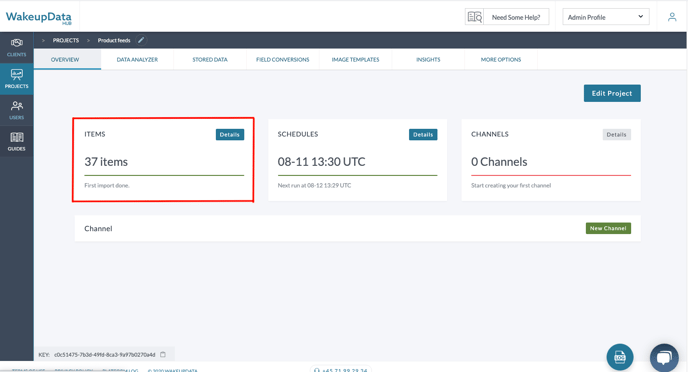This screenshot has width=688, height=372.
Task: Click the Channel section heading
Action: coord(98,229)
